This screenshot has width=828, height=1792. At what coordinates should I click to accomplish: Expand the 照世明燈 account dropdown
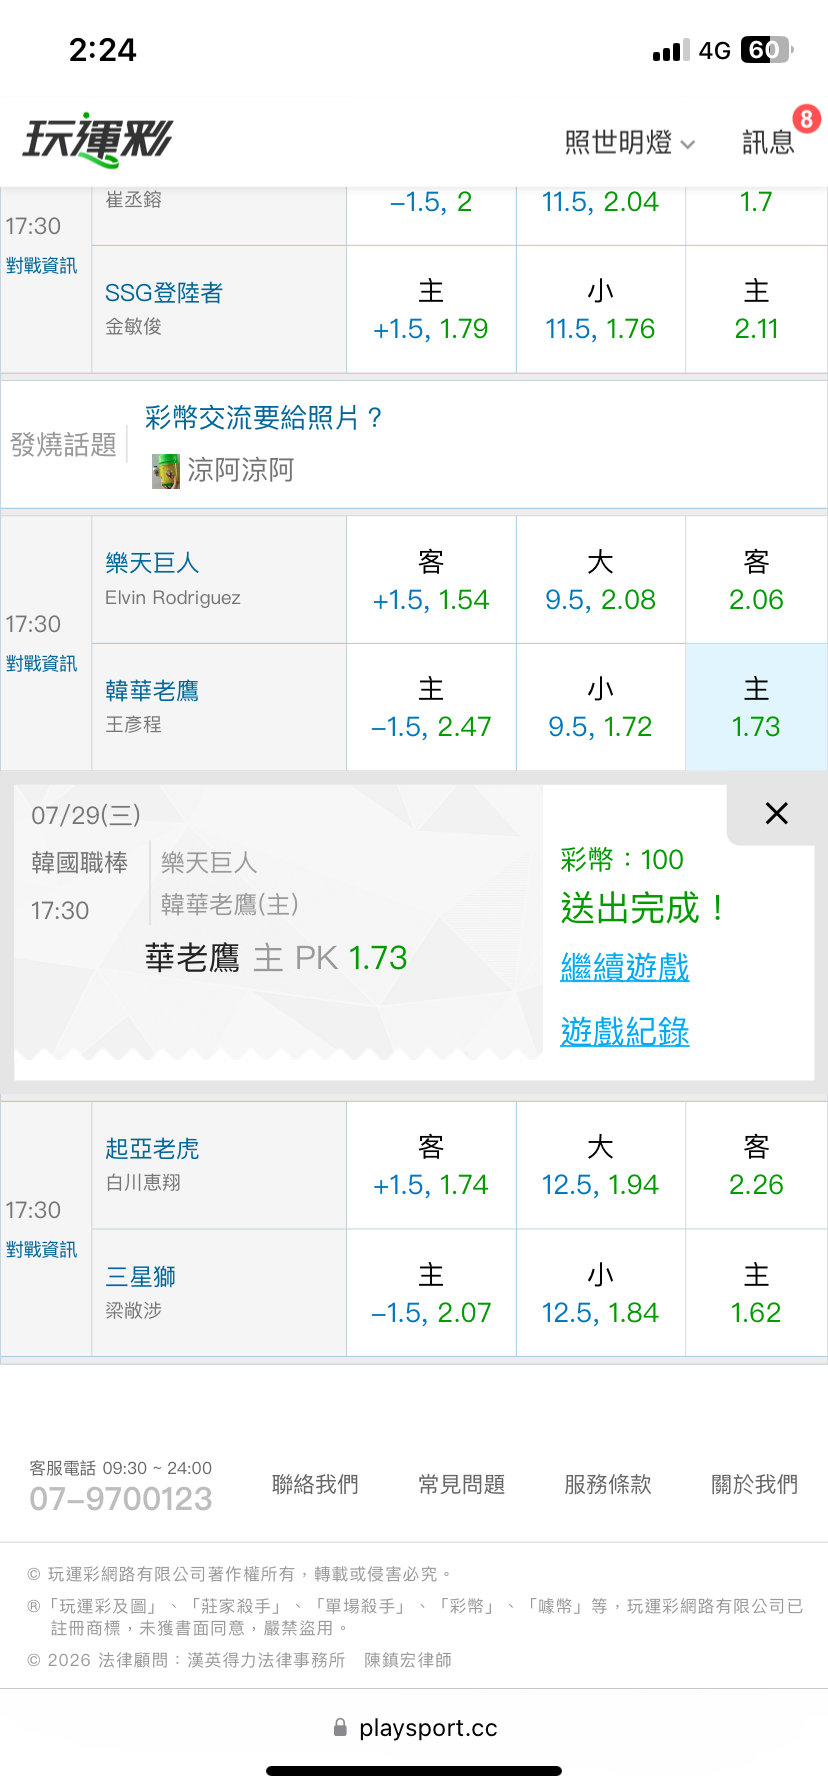click(x=629, y=143)
